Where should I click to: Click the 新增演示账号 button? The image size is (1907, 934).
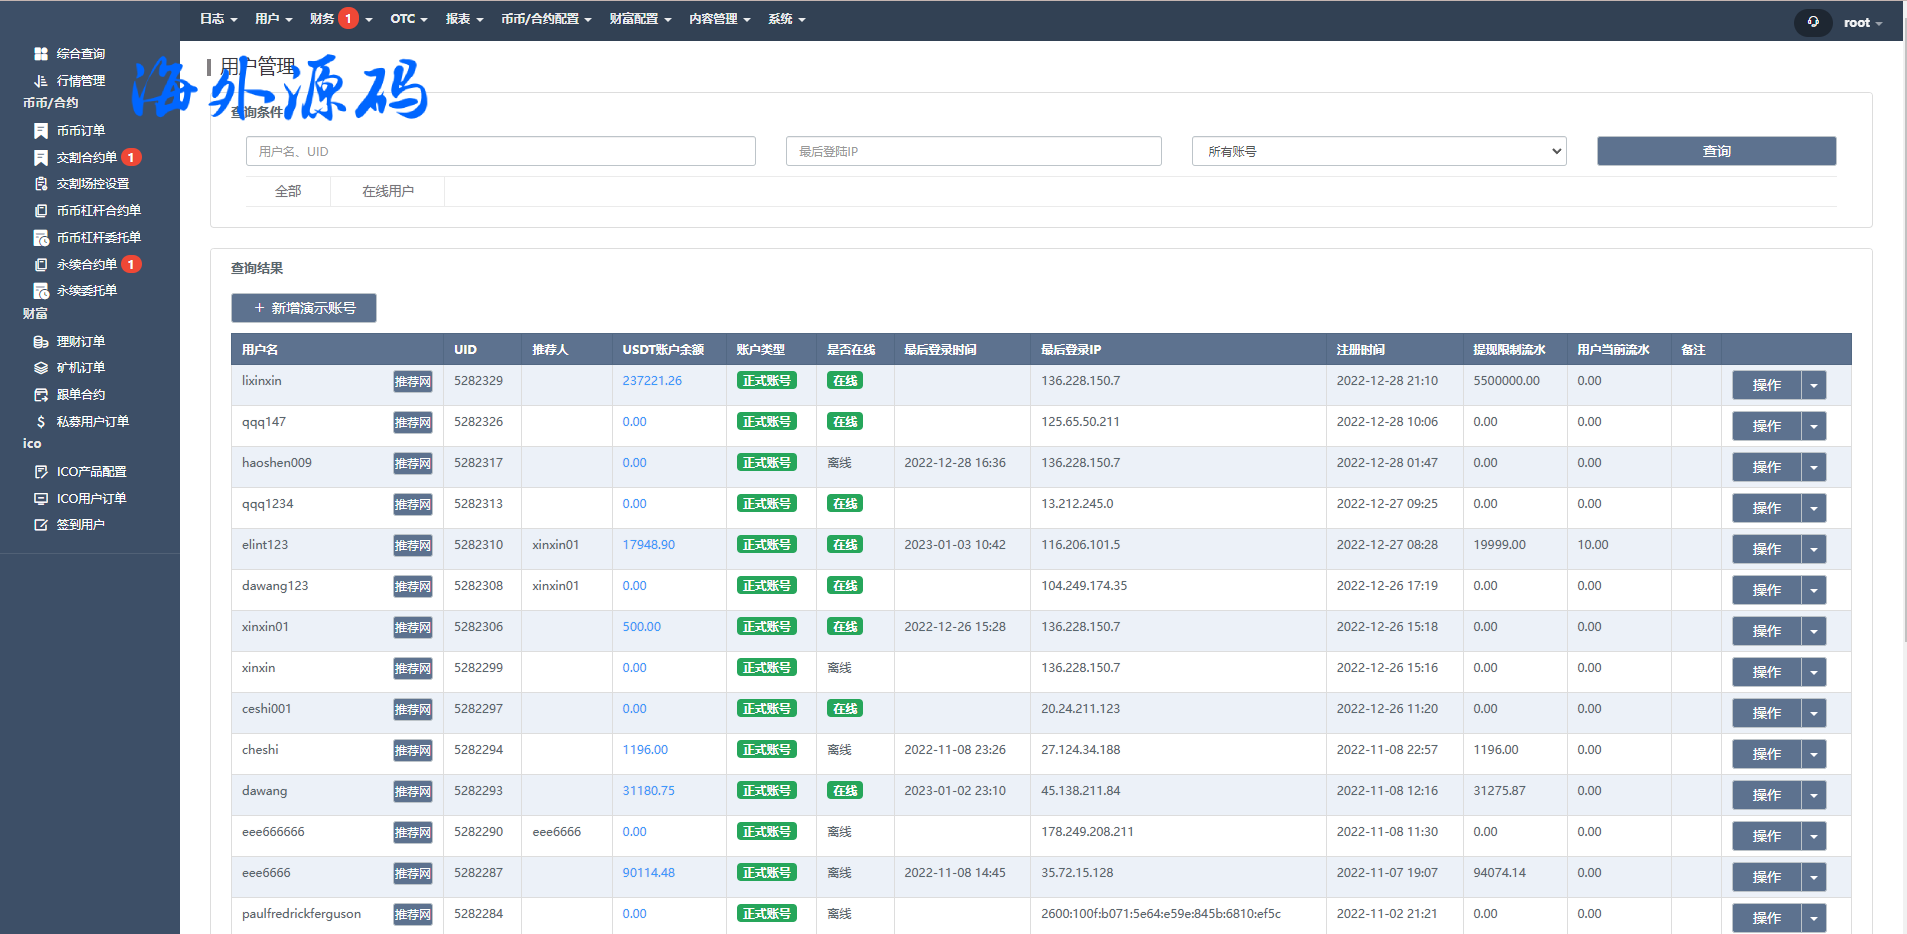pyautogui.click(x=304, y=308)
